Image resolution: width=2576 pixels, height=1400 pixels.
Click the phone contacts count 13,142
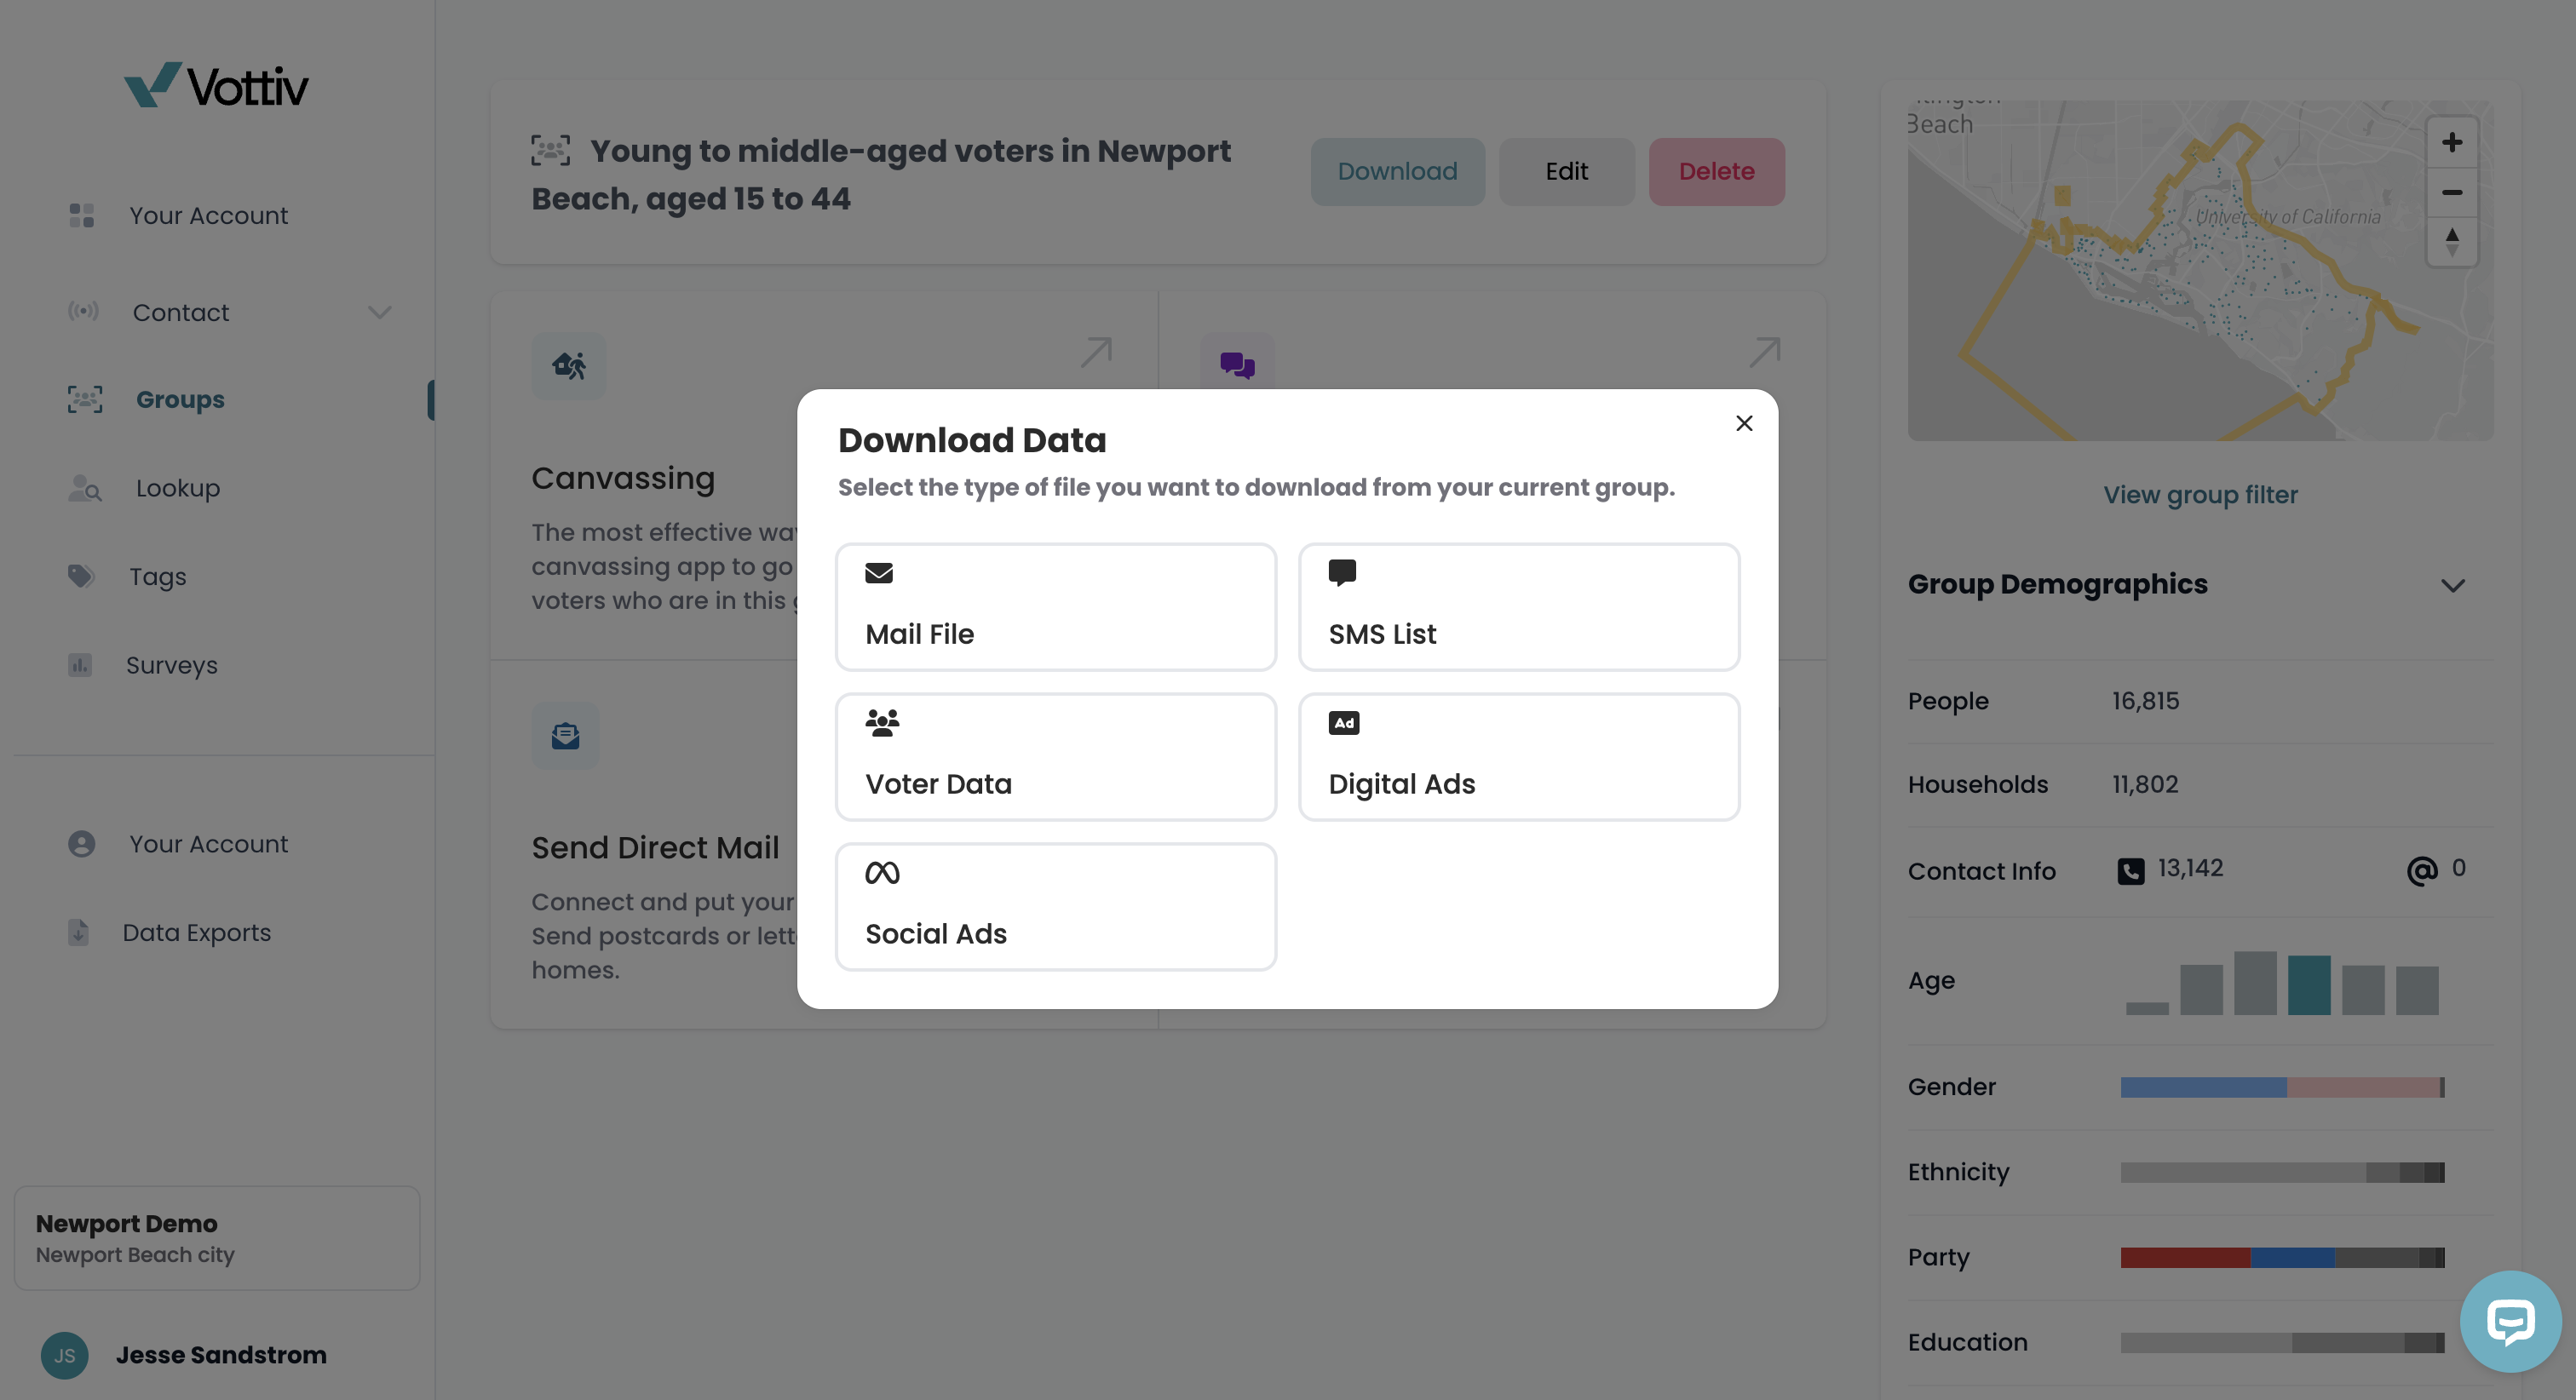point(2190,868)
